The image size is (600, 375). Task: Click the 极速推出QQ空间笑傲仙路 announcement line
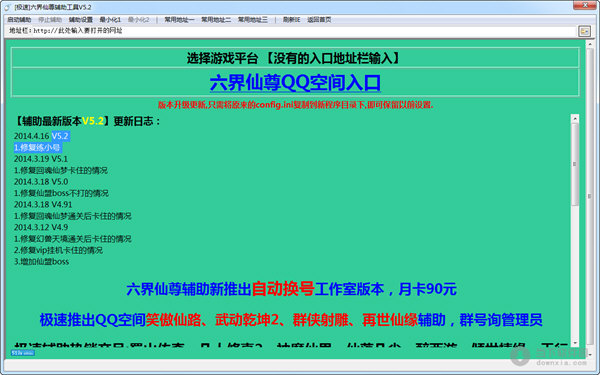291,320
